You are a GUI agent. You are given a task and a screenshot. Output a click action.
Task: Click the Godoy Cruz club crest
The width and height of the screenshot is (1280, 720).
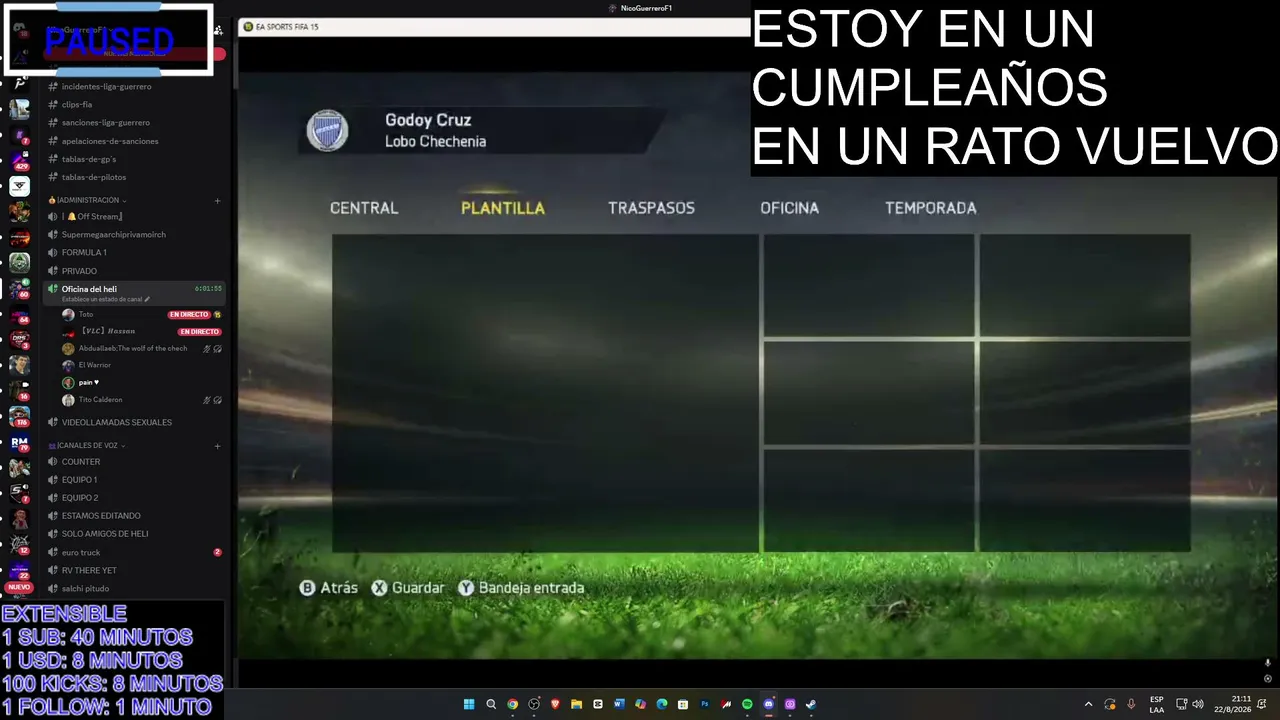coord(327,130)
